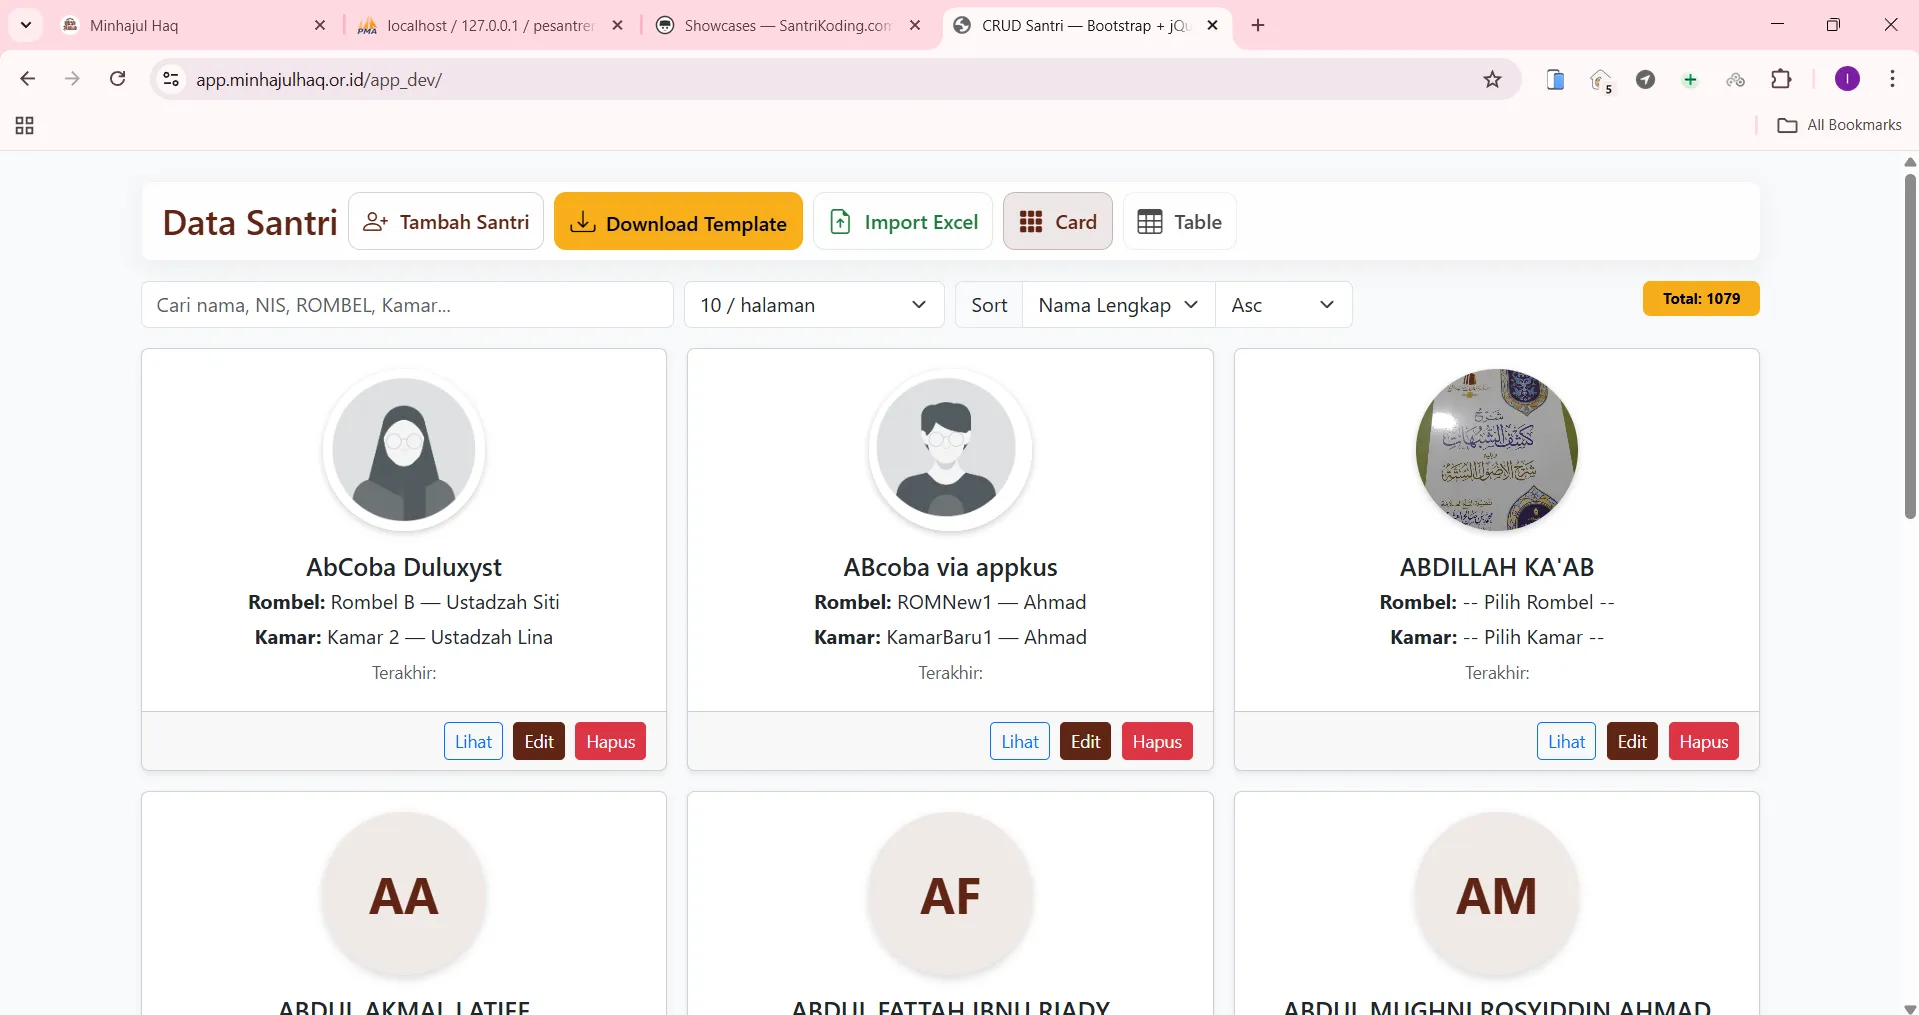Screen dimensions: 1919x1015
Task: Click Edit on ABDILLAH KA'AB card
Action: [x=1632, y=741]
